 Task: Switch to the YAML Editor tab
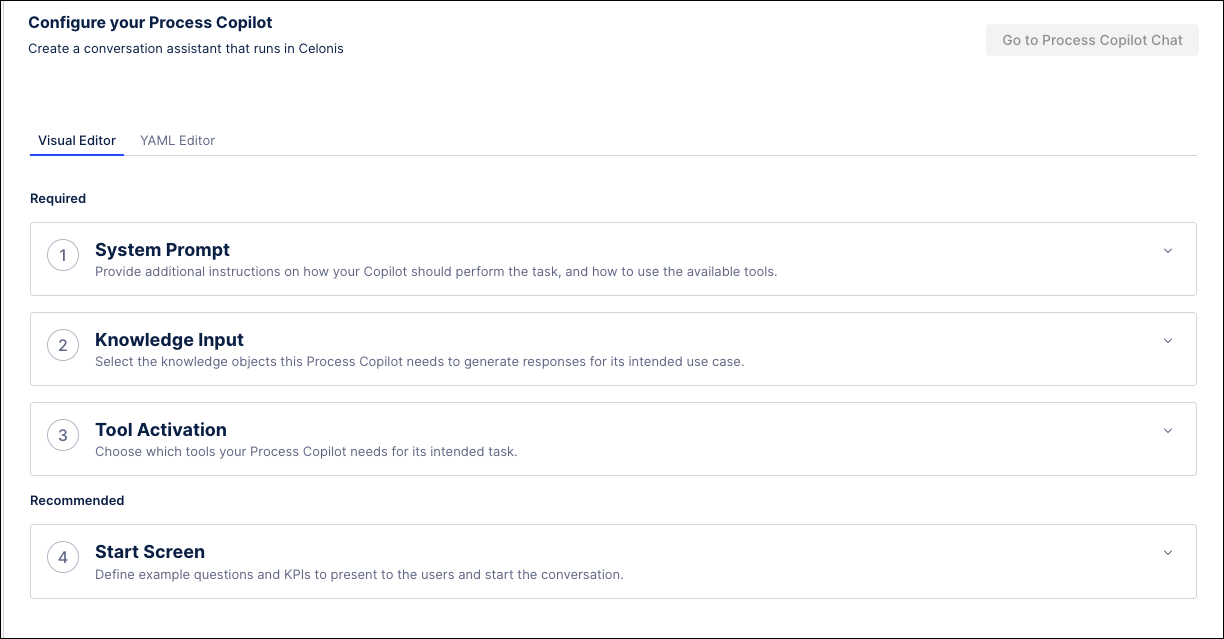[x=178, y=141]
